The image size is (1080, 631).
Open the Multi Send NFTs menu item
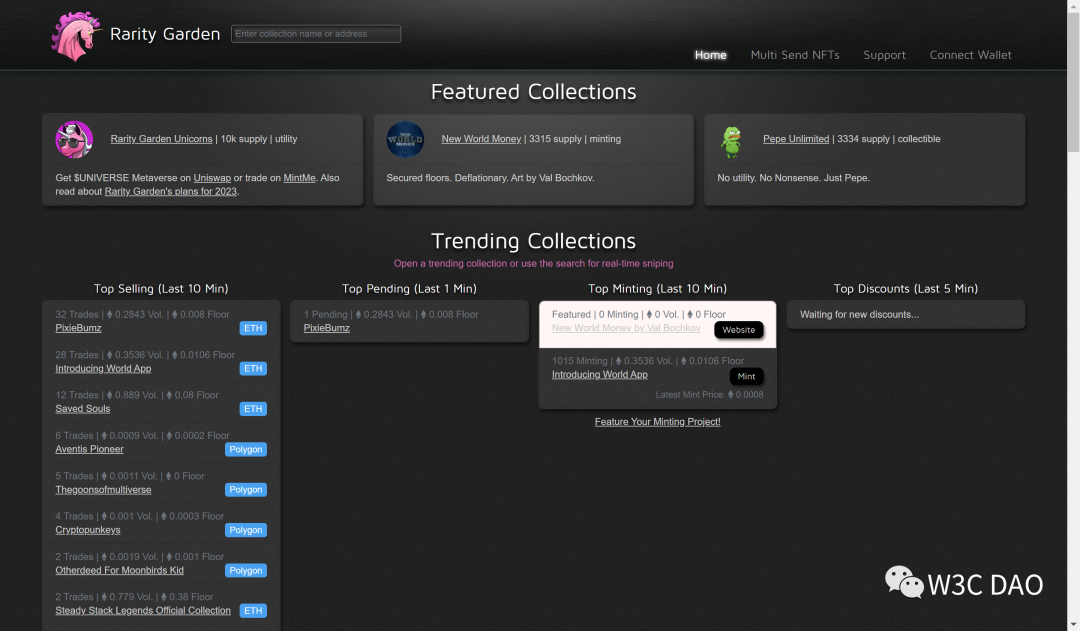795,55
